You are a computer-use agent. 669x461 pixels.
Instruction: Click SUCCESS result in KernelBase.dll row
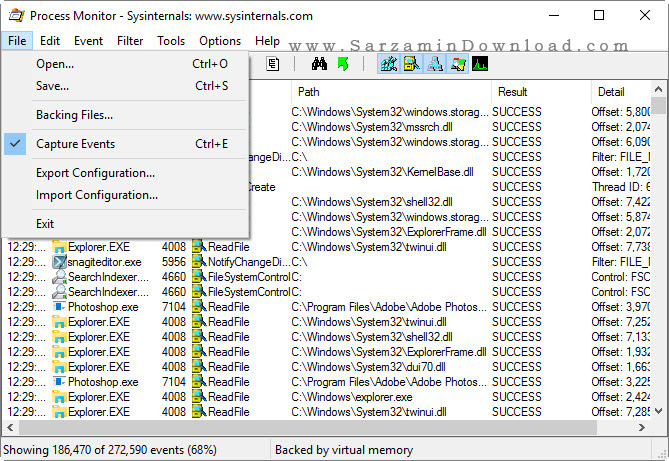point(517,172)
